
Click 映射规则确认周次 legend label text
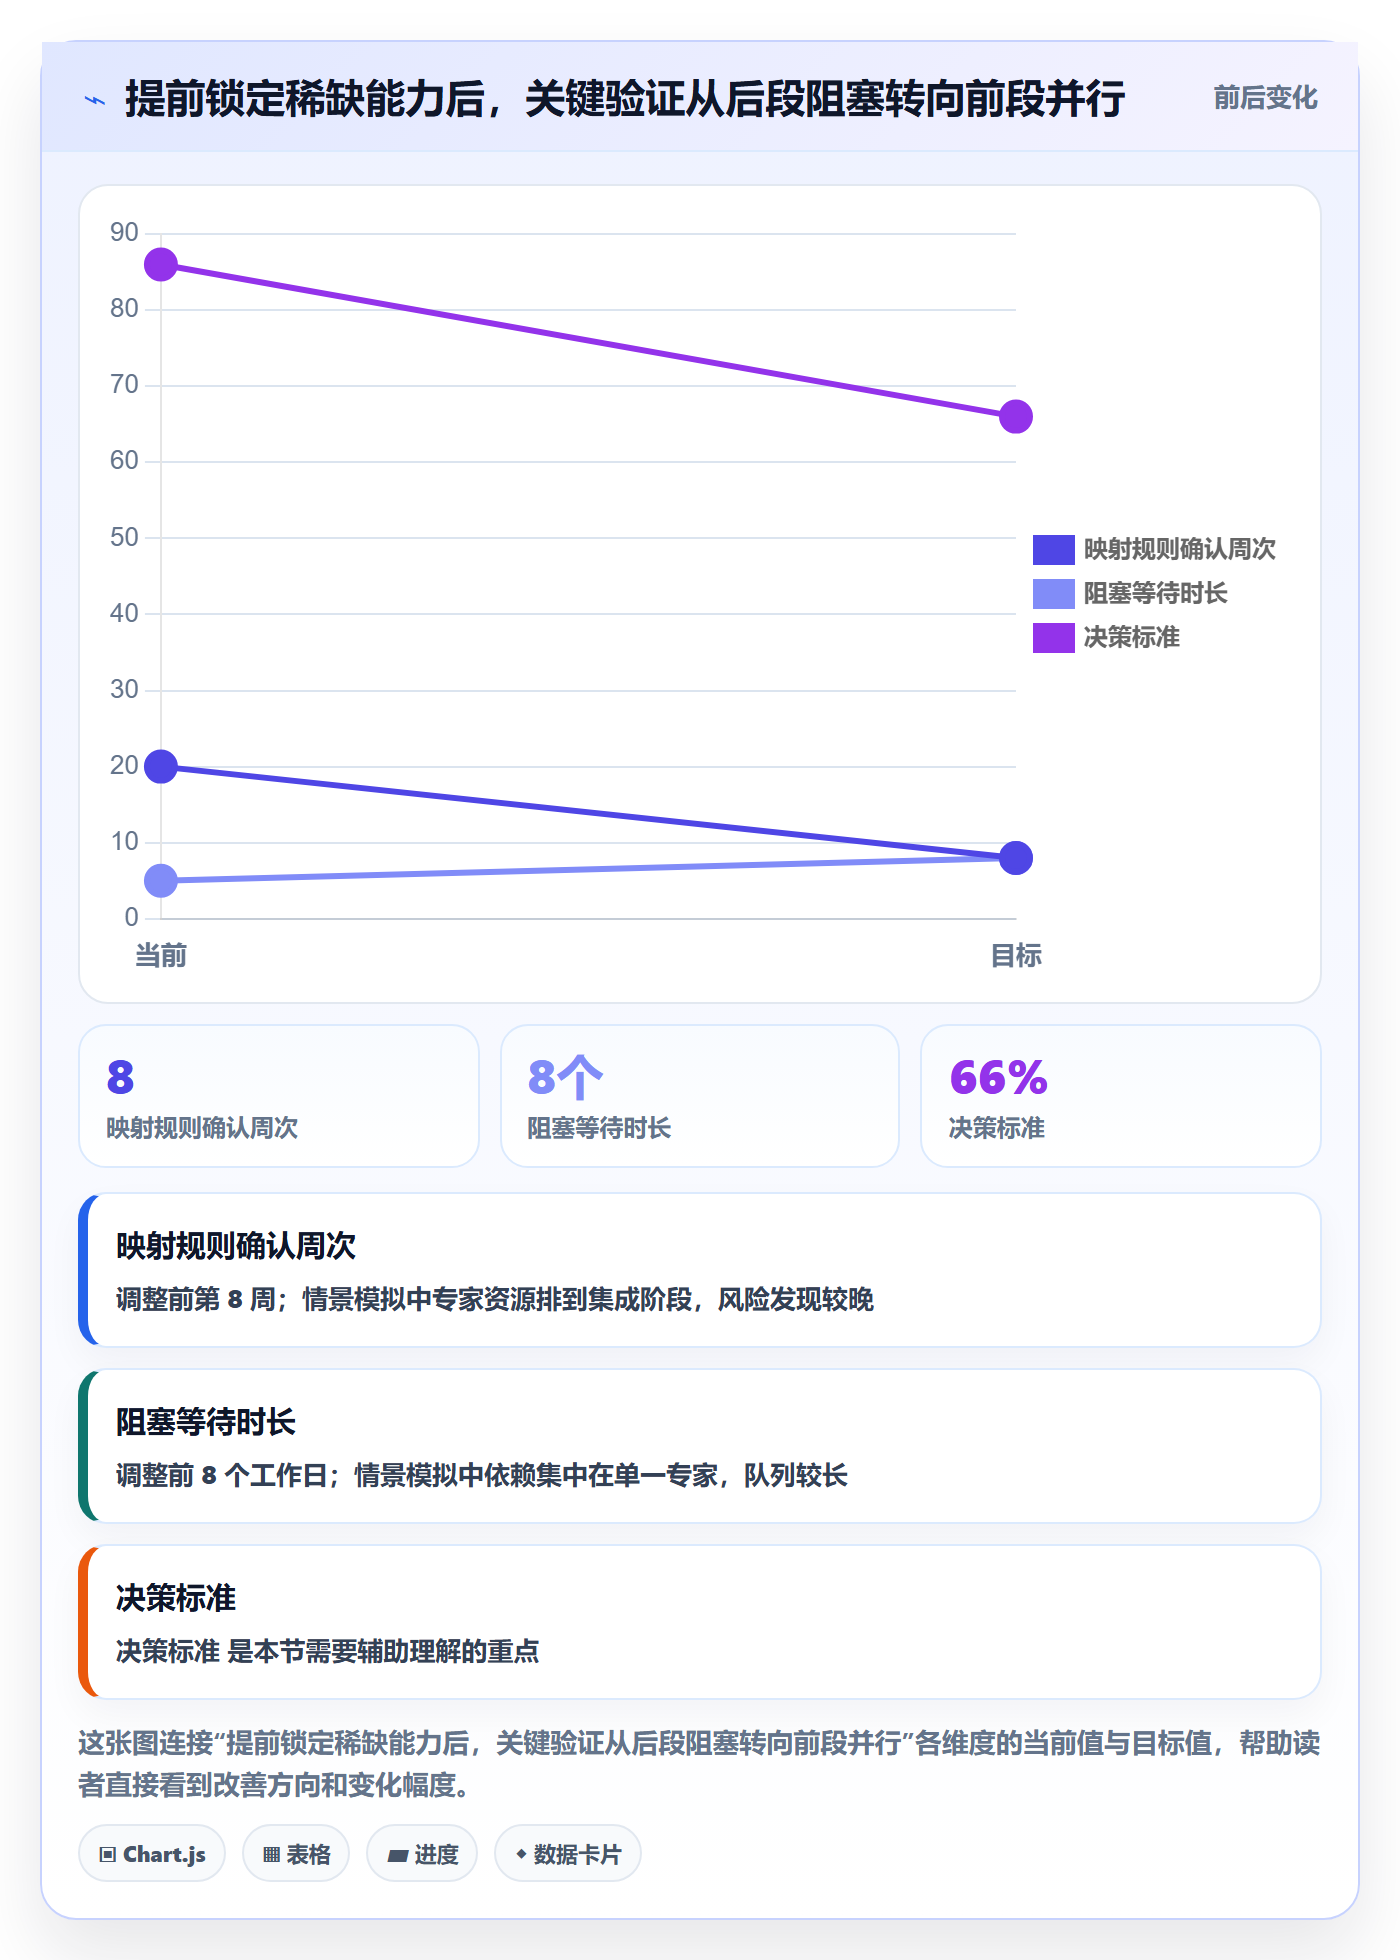(1180, 549)
